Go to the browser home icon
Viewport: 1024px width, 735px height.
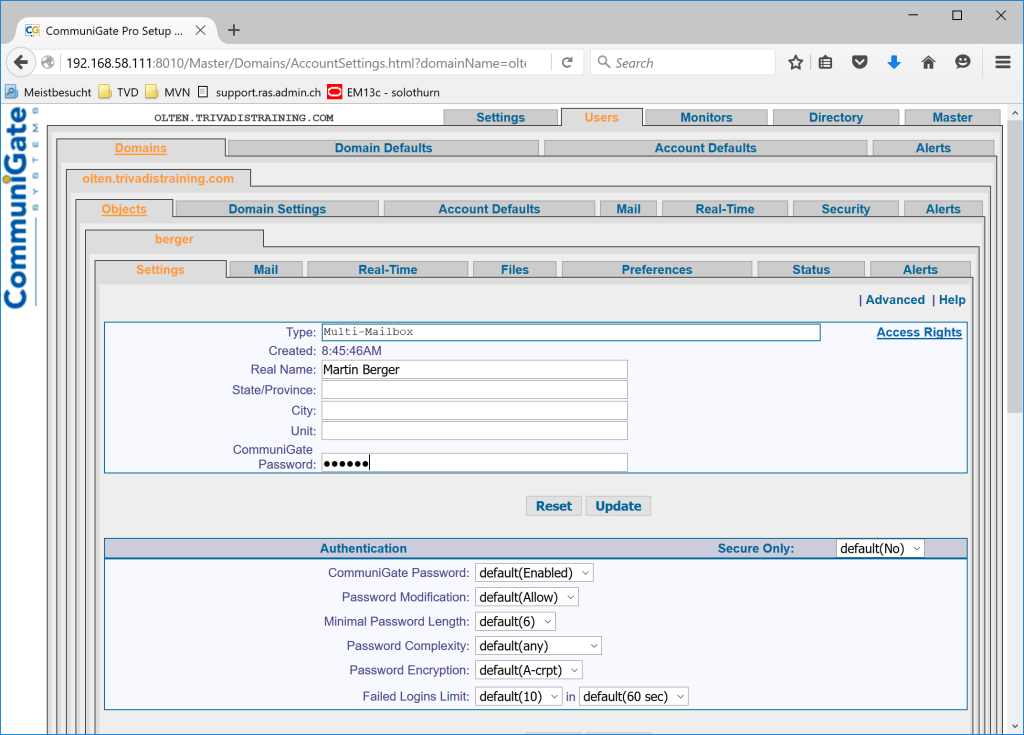[x=928, y=63]
